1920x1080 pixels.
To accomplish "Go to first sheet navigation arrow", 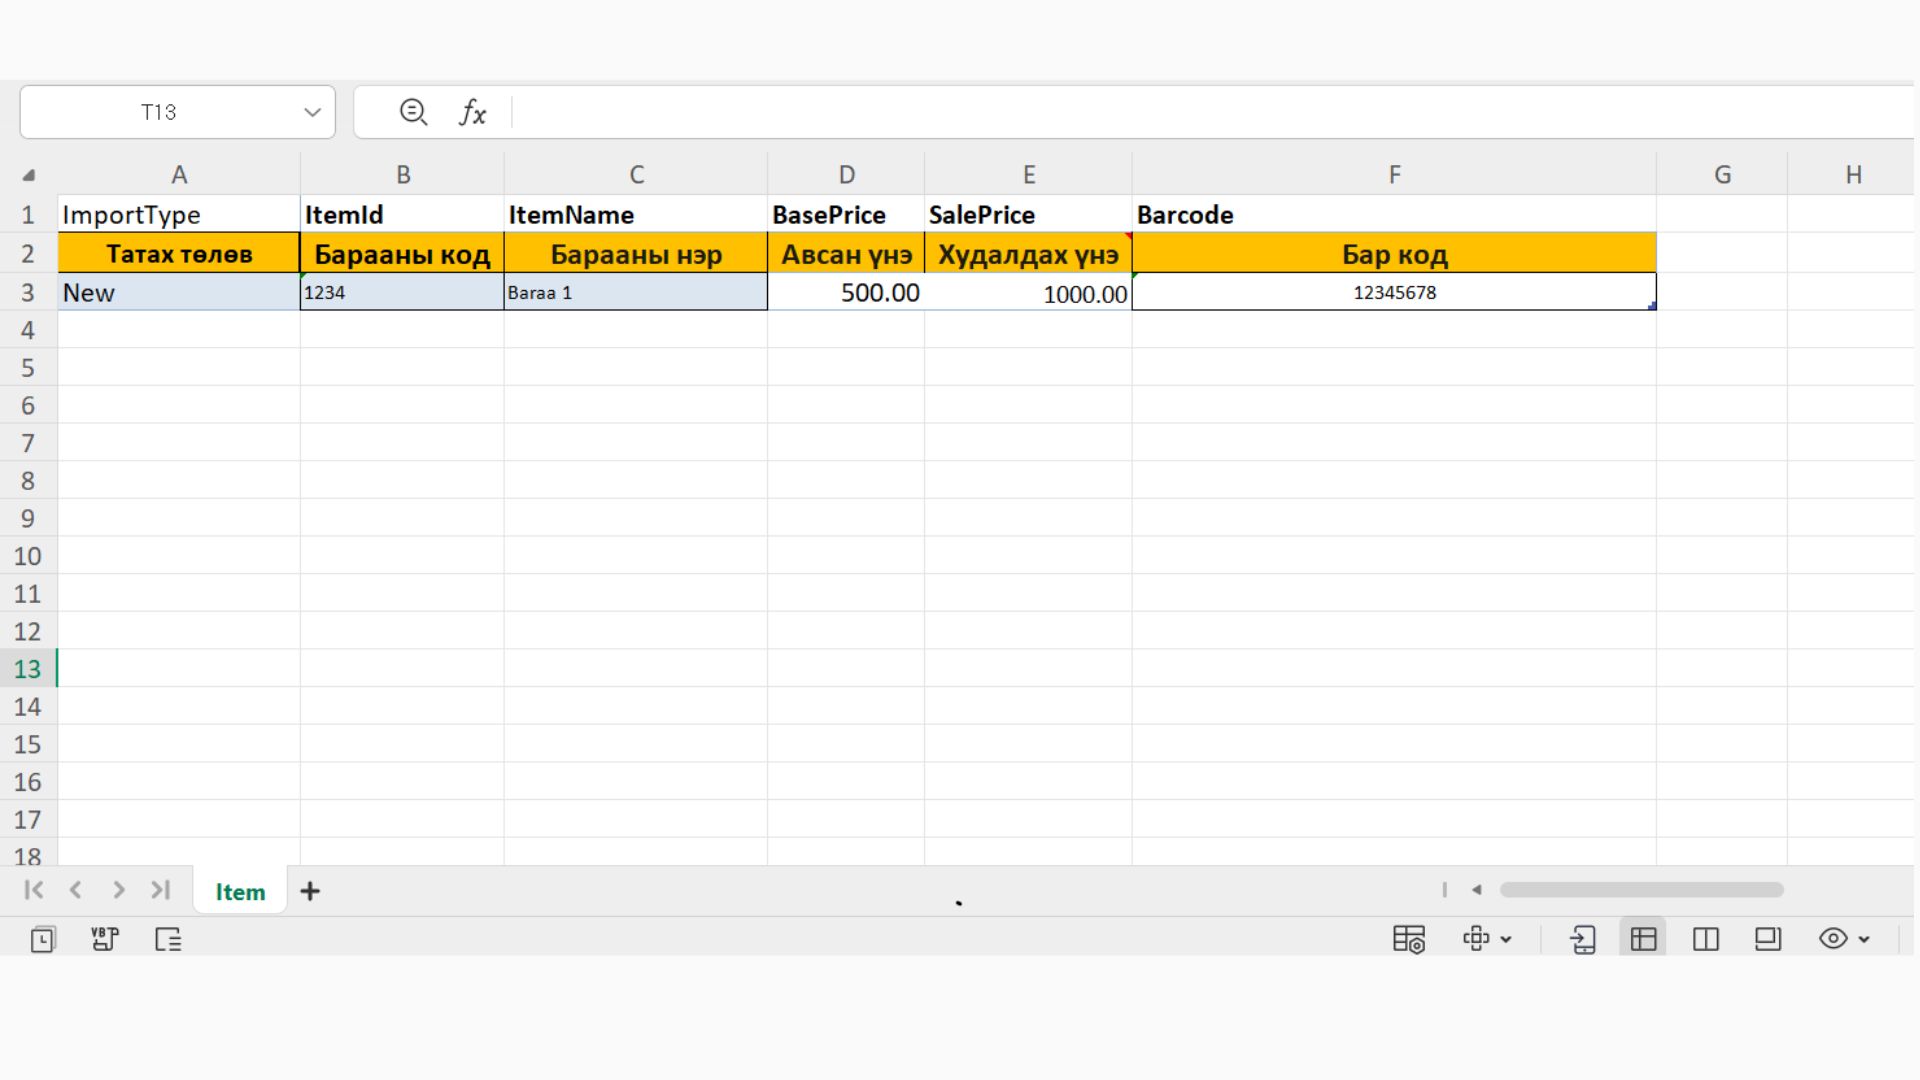I will [x=33, y=890].
